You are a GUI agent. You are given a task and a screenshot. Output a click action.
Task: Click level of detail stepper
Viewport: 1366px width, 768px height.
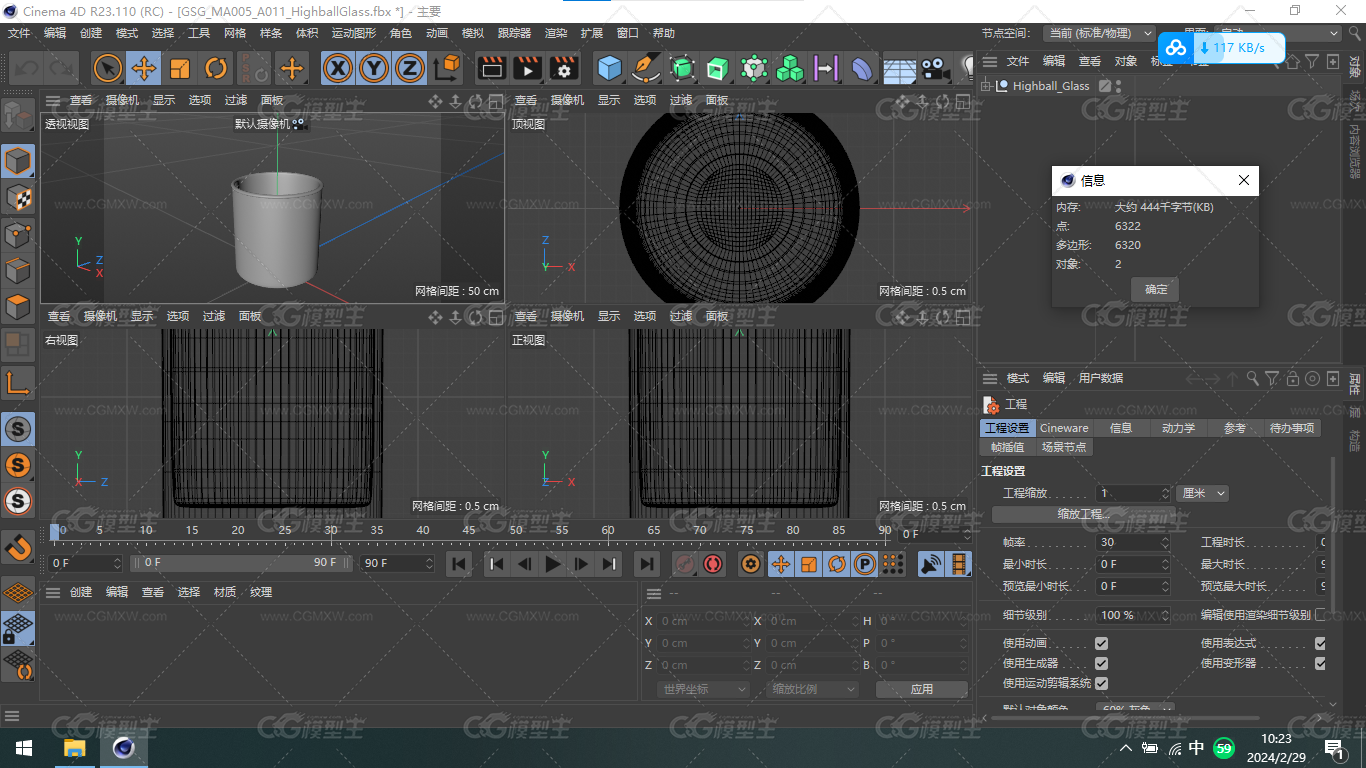1165,615
